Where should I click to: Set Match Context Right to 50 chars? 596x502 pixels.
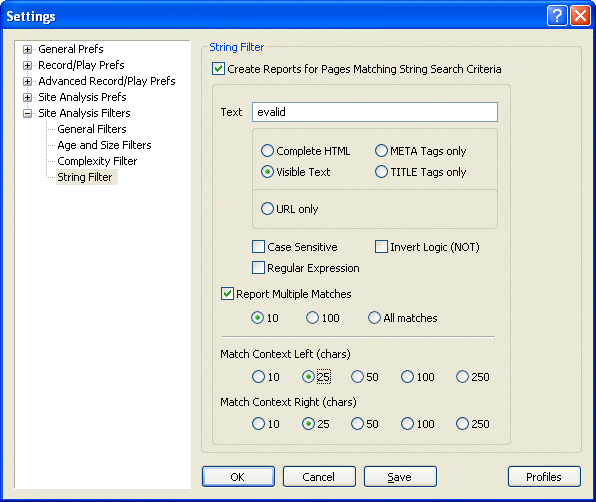tap(357, 423)
